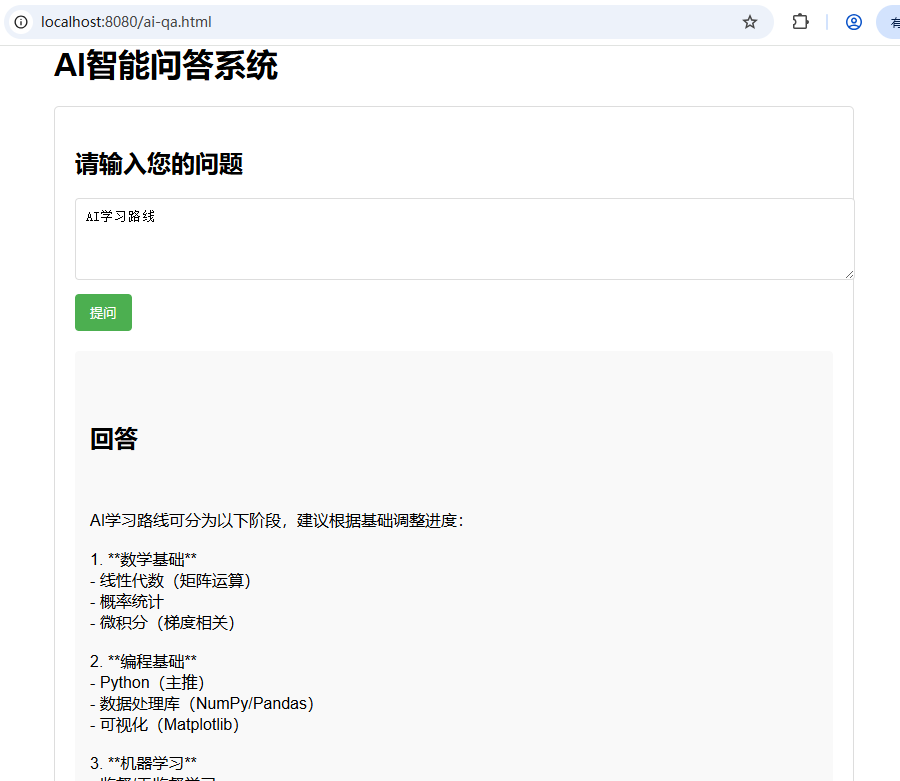Viewport: 900px width, 781px height.
Task: Focus the question textarea containing AI学习路线
Action: point(464,238)
